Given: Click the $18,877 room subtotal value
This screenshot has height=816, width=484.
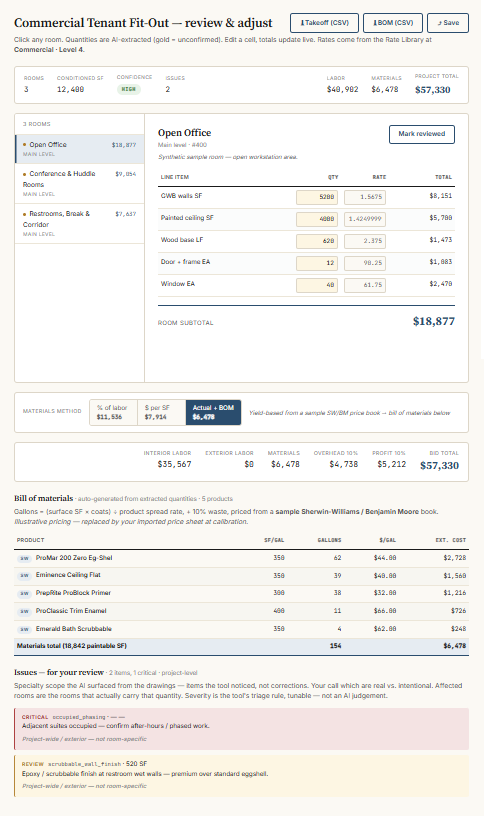Looking at the screenshot, I should 434,322.
